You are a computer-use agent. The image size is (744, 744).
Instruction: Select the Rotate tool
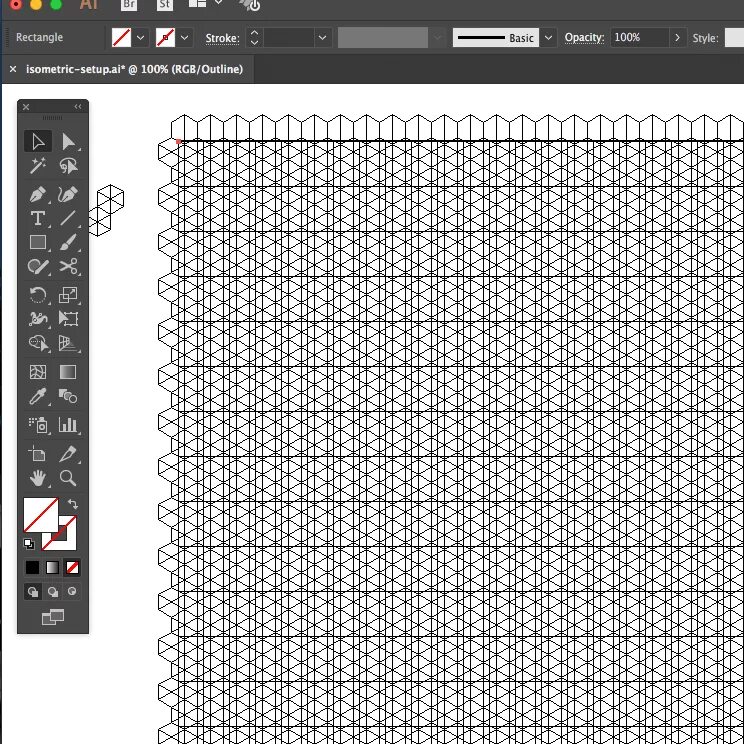pos(37,295)
